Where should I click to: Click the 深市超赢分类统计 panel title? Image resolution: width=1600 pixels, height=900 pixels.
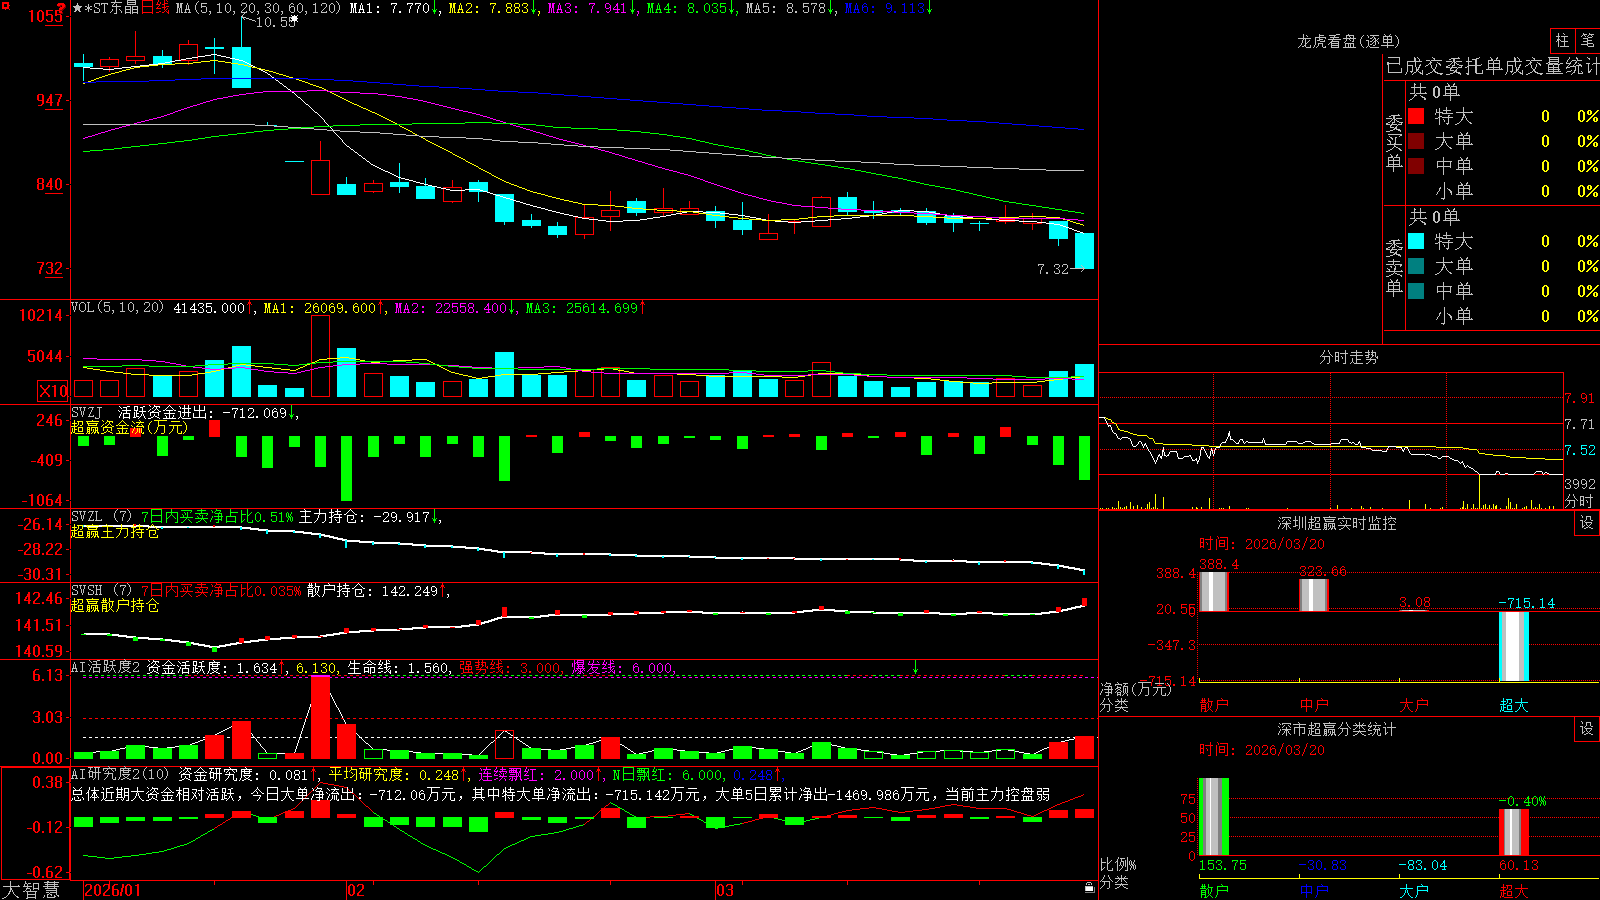[x=1336, y=729]
